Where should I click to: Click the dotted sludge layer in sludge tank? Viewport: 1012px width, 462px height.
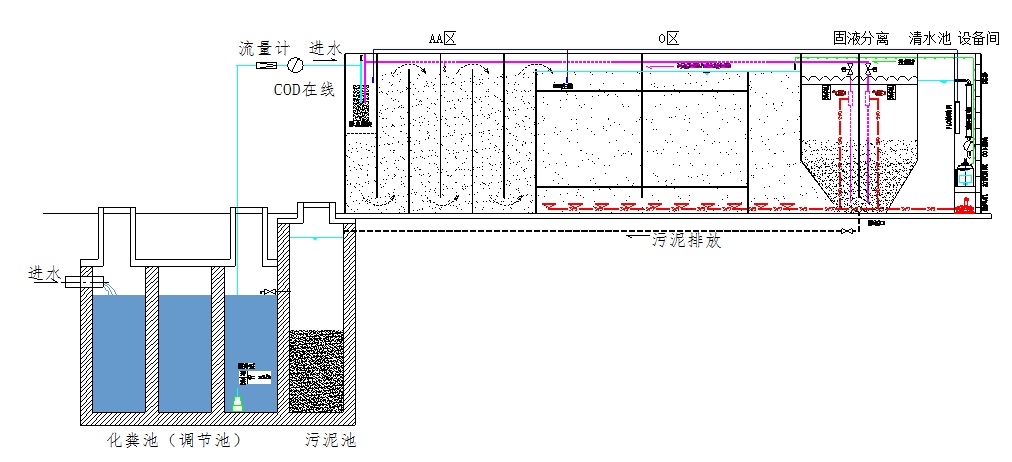(x=316, y=370)
